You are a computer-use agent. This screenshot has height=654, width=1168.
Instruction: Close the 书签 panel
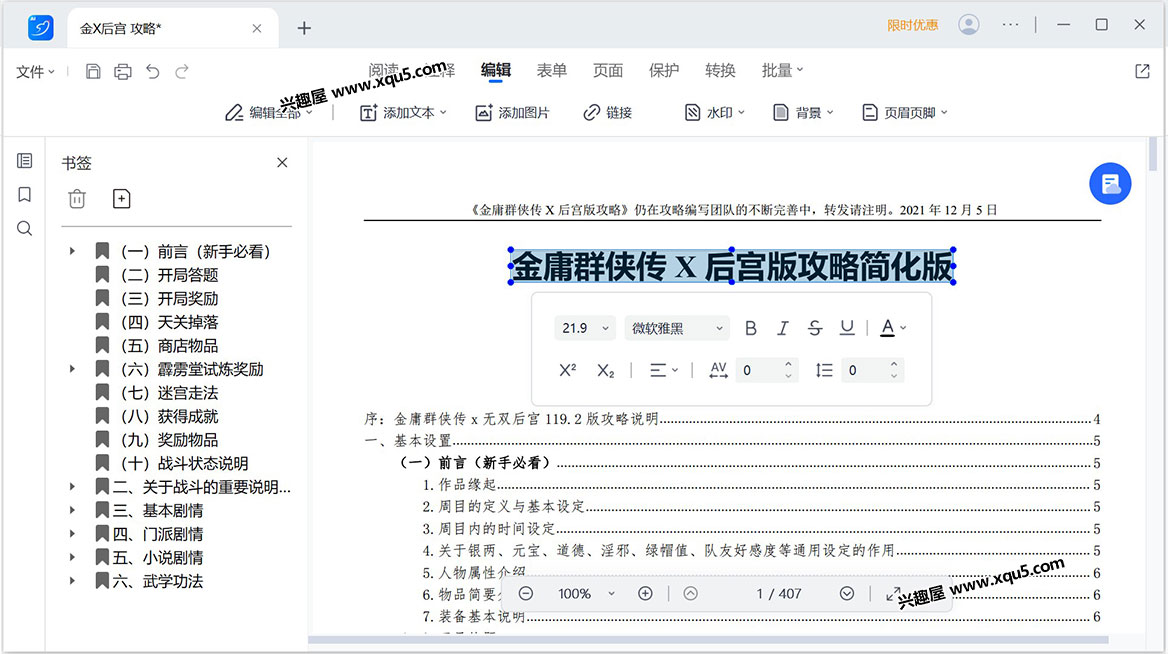click(x=282, y=162)
